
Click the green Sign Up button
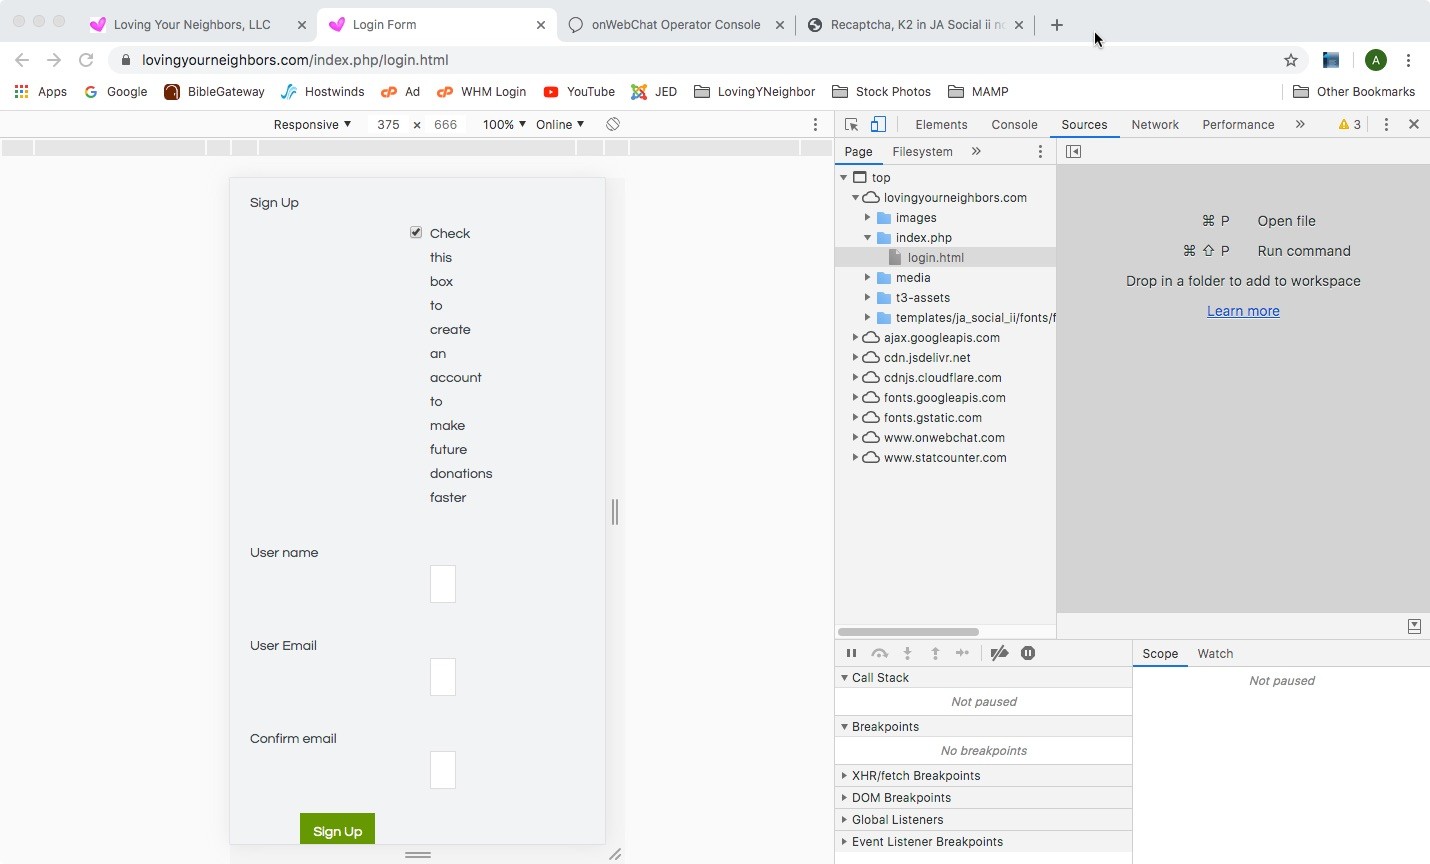click(337, 829)
